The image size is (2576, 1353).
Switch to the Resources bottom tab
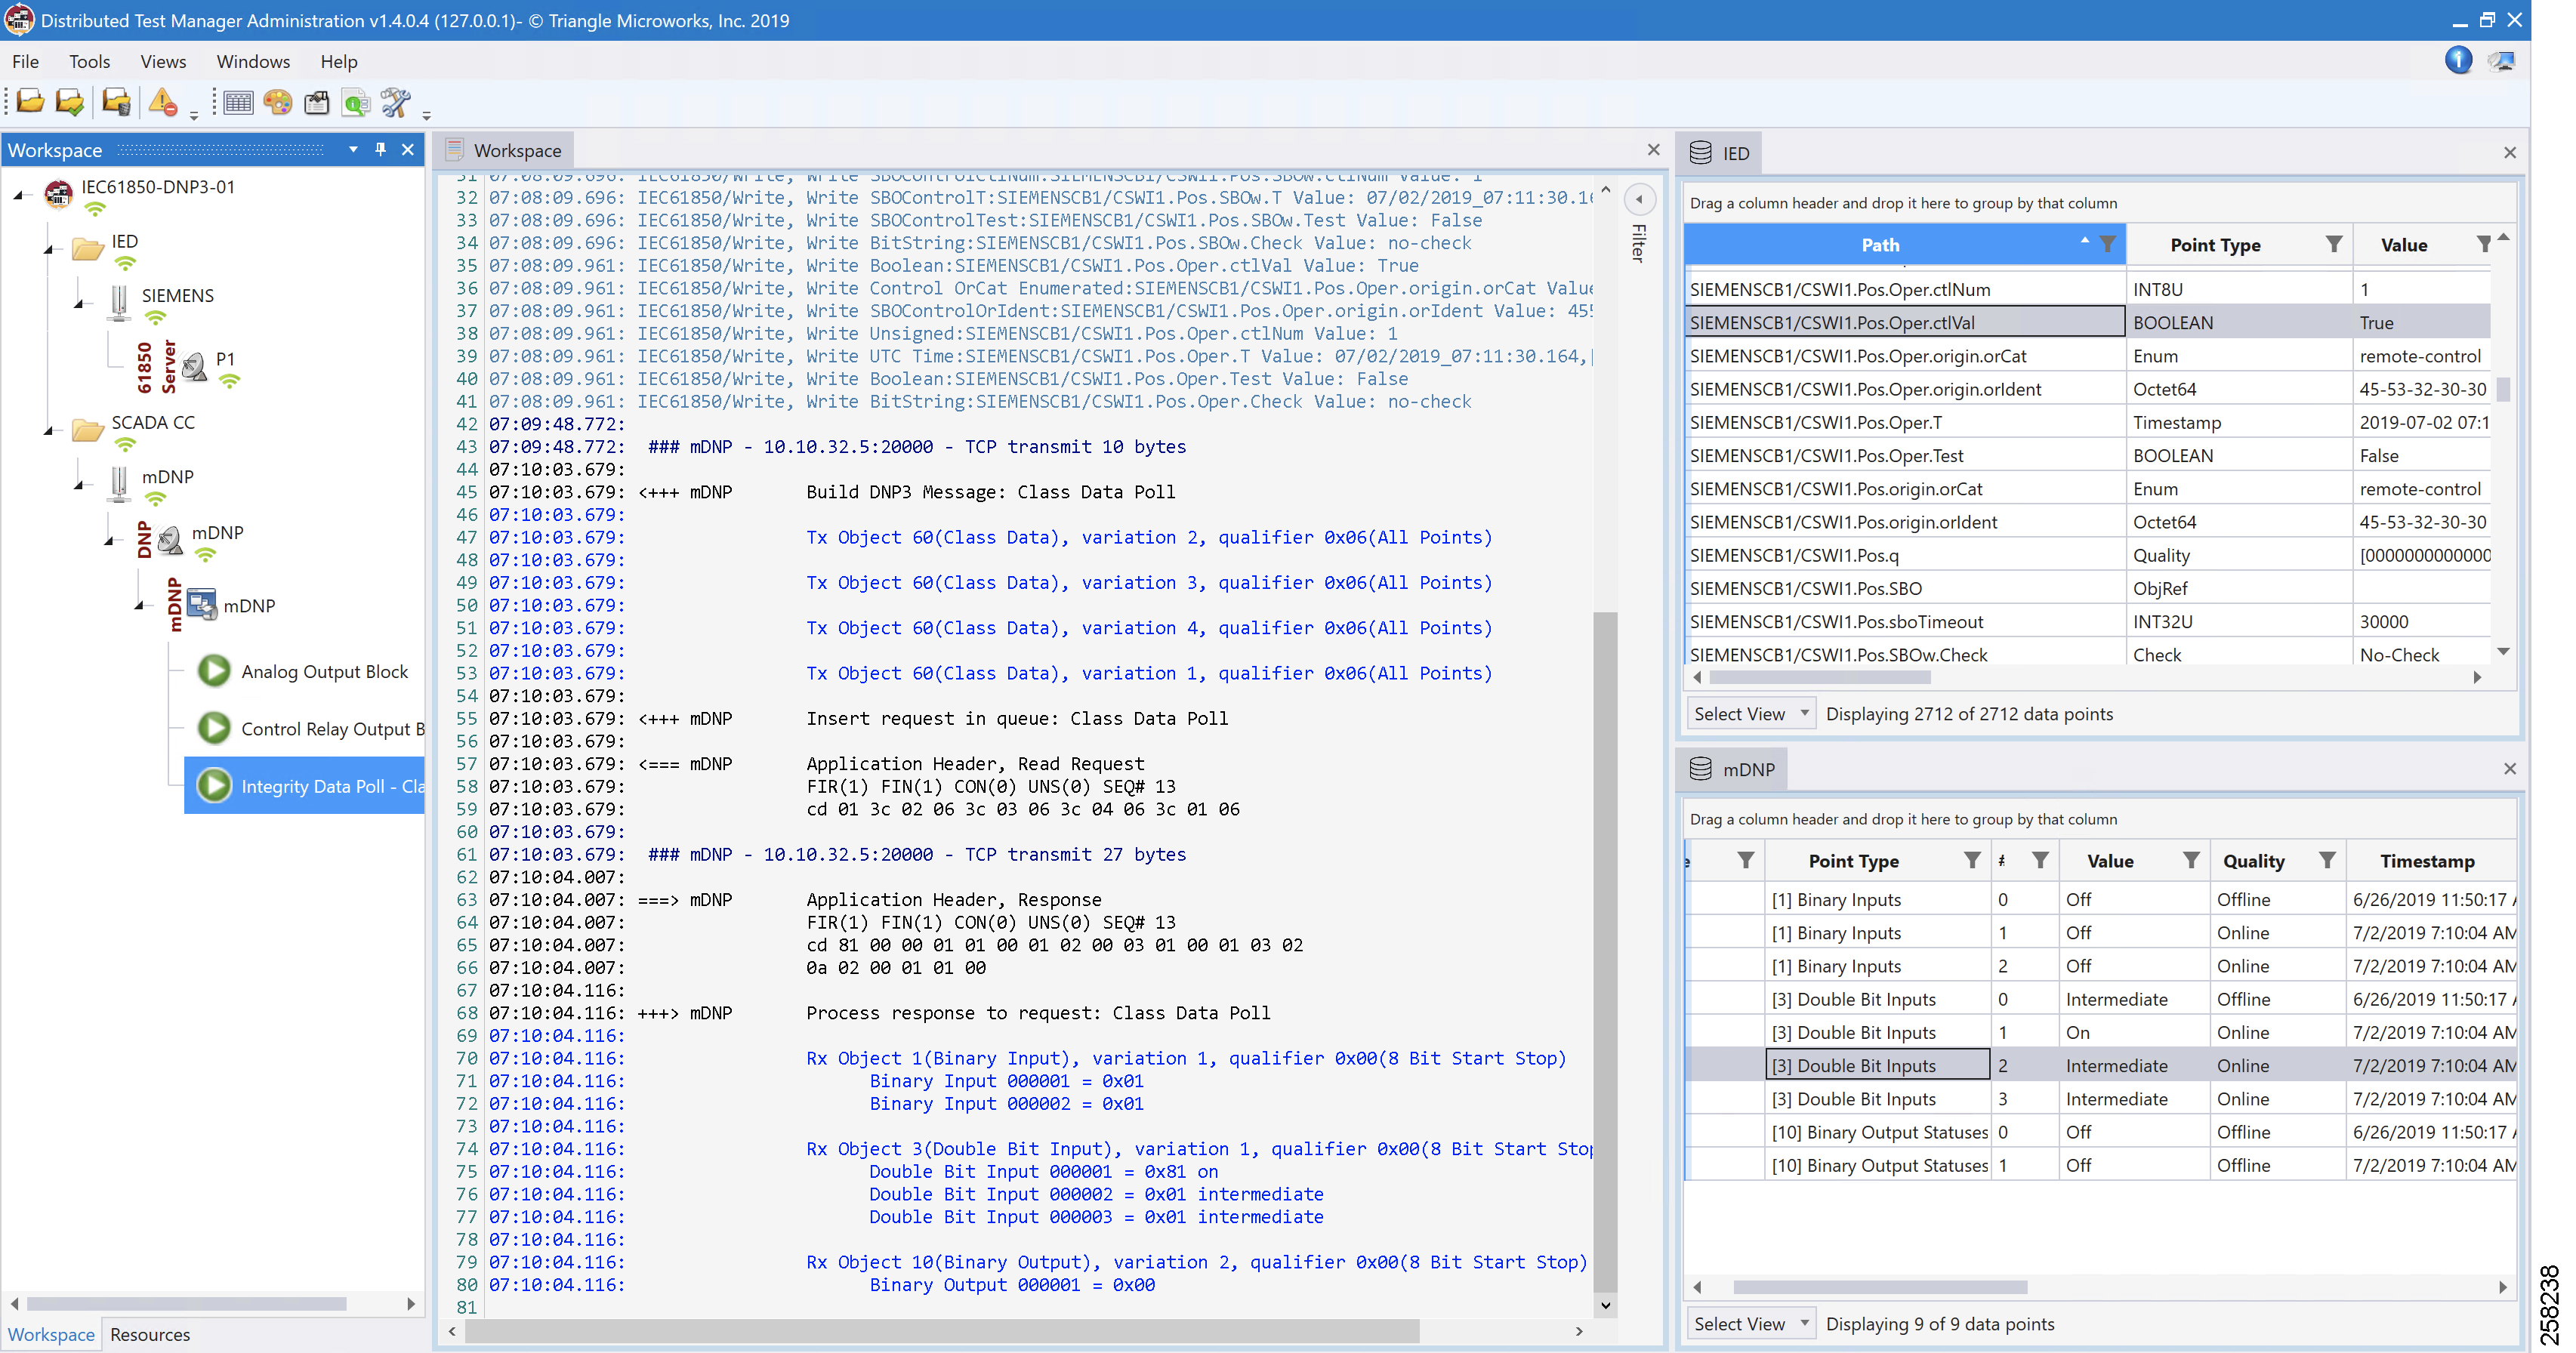(150, 1334)
